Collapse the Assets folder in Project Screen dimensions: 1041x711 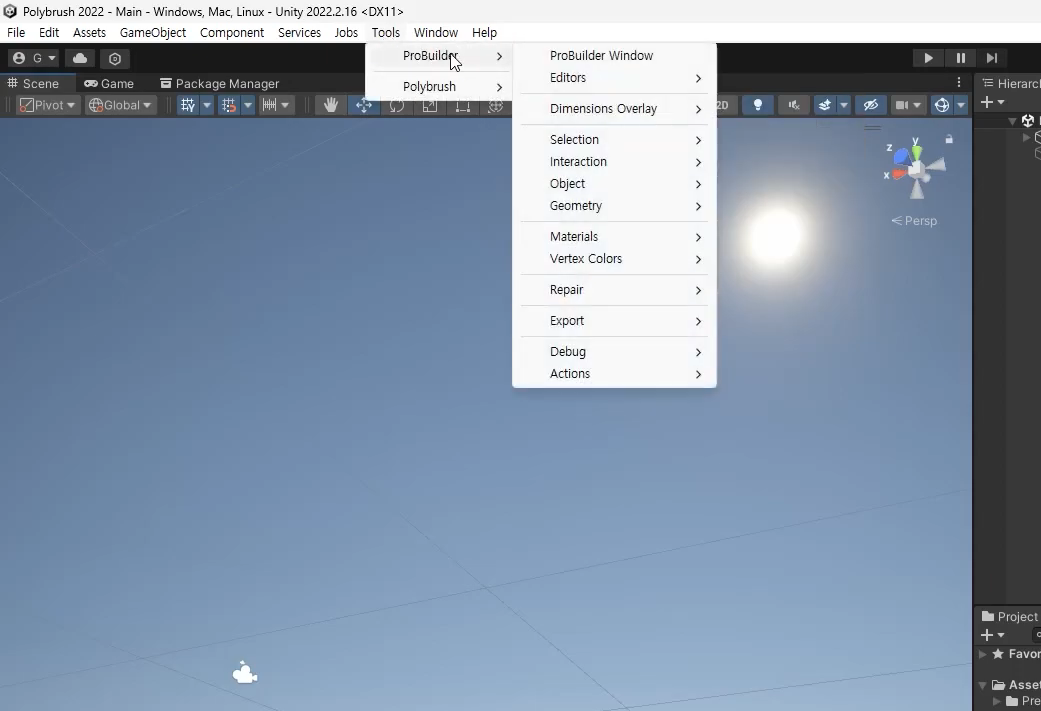click(x=983, y=684)
